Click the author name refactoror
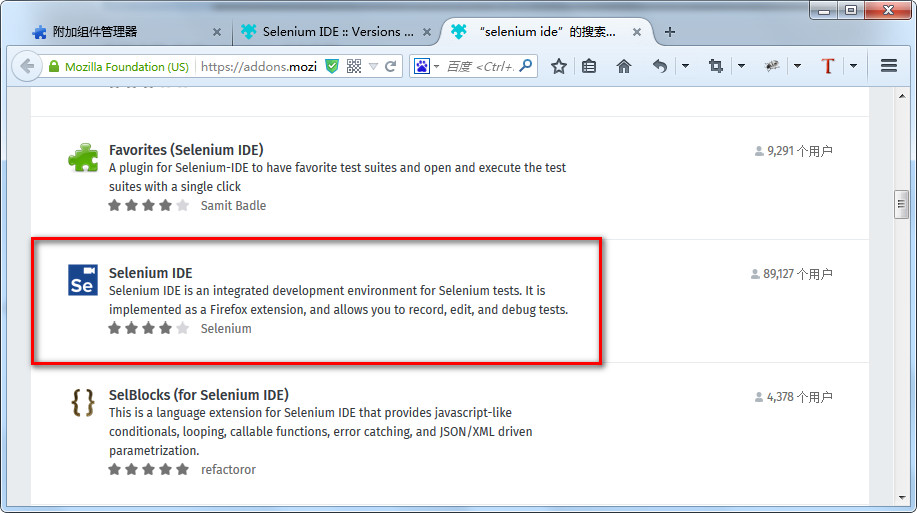Viewport: 917px width, 513px height. click(x=229, y=470)
